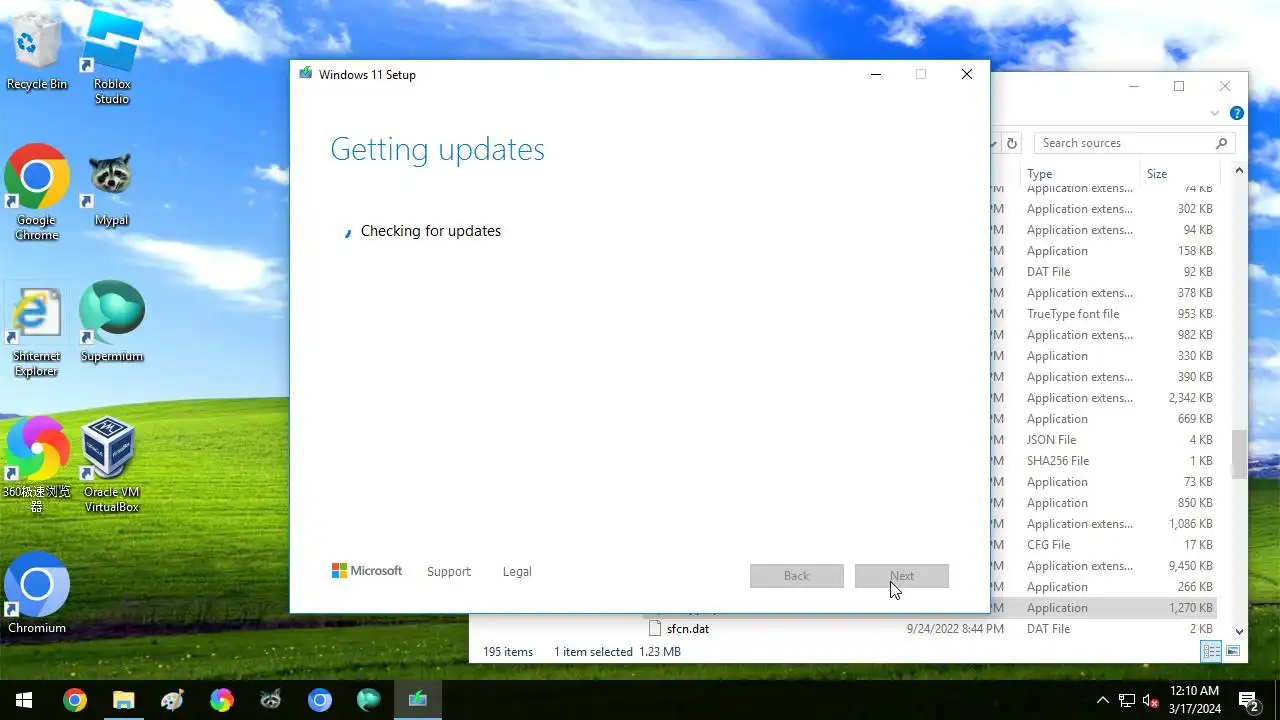Click the search magnifier in Explorer
Screen dimensions: 1280x720
tap(1221, 143)
